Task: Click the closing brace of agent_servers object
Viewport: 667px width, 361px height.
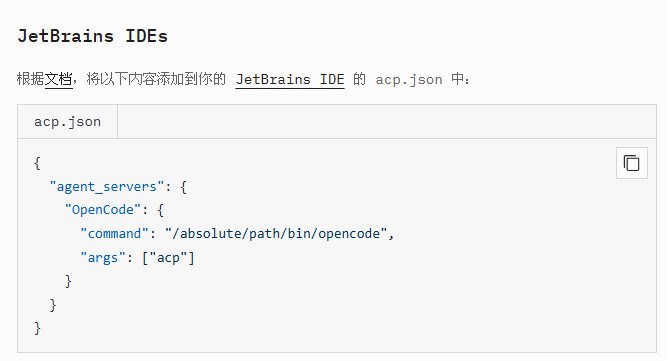Action: (53, 305)
